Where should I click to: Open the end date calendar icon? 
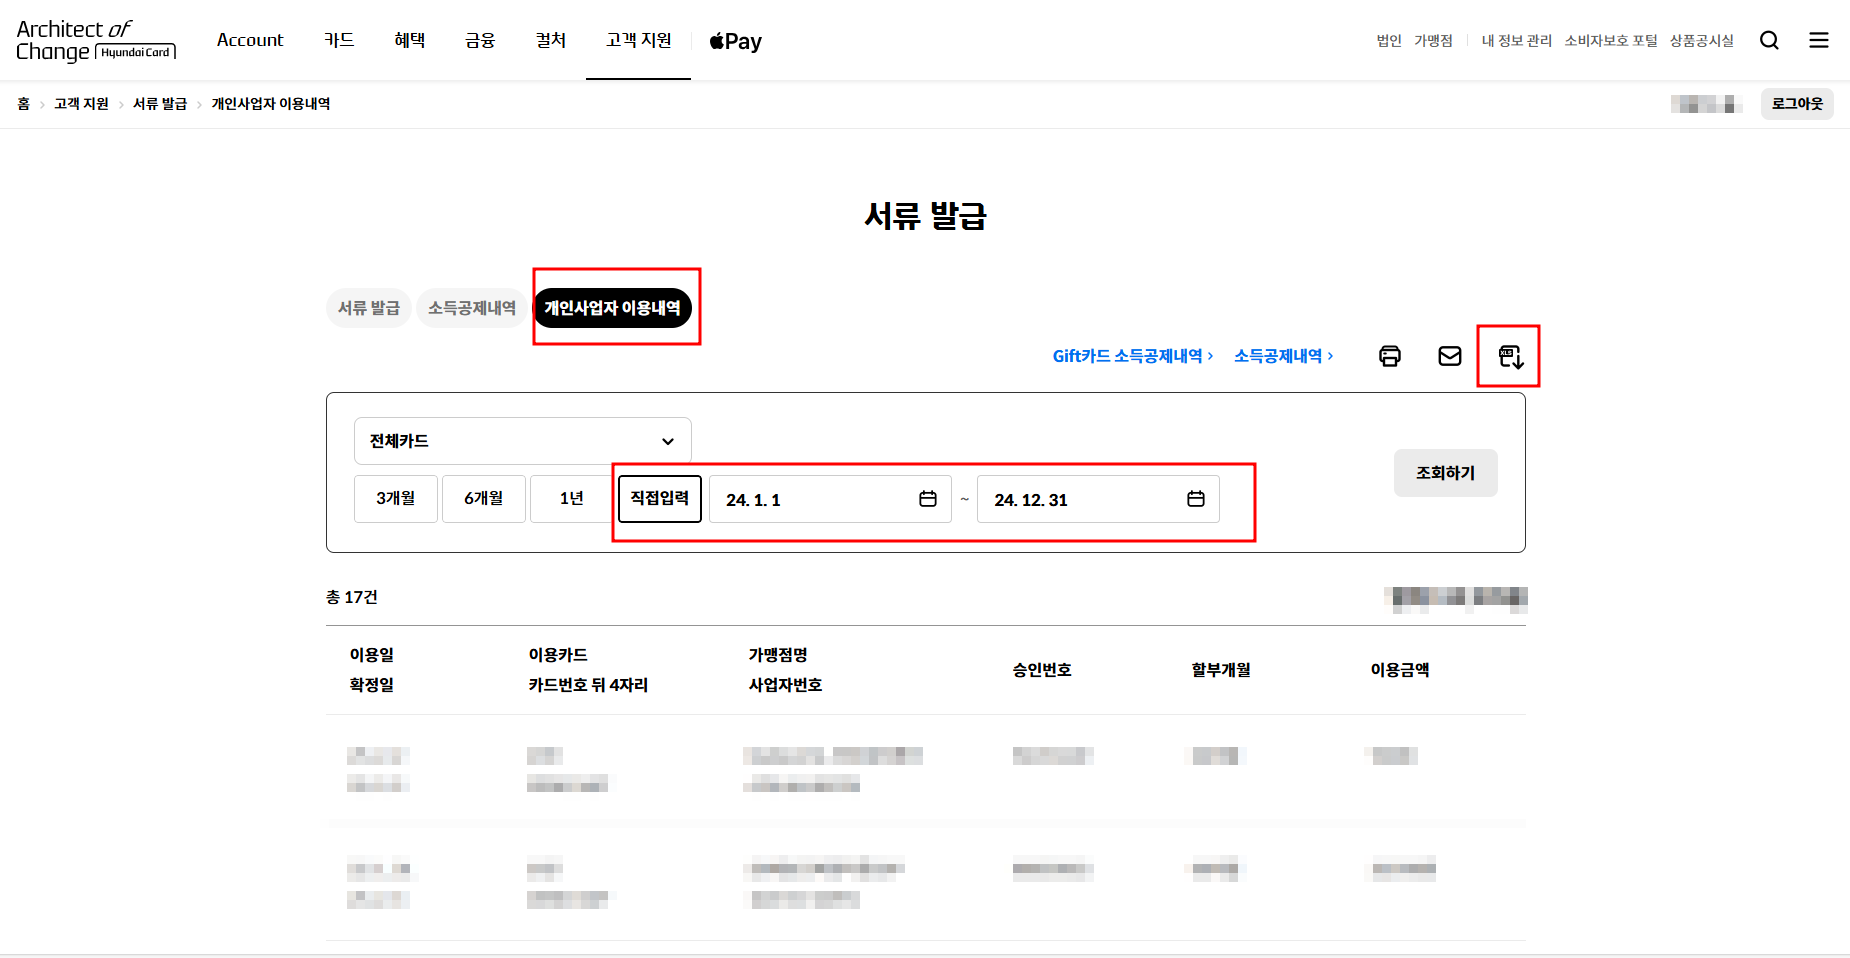coord(1196,499)
